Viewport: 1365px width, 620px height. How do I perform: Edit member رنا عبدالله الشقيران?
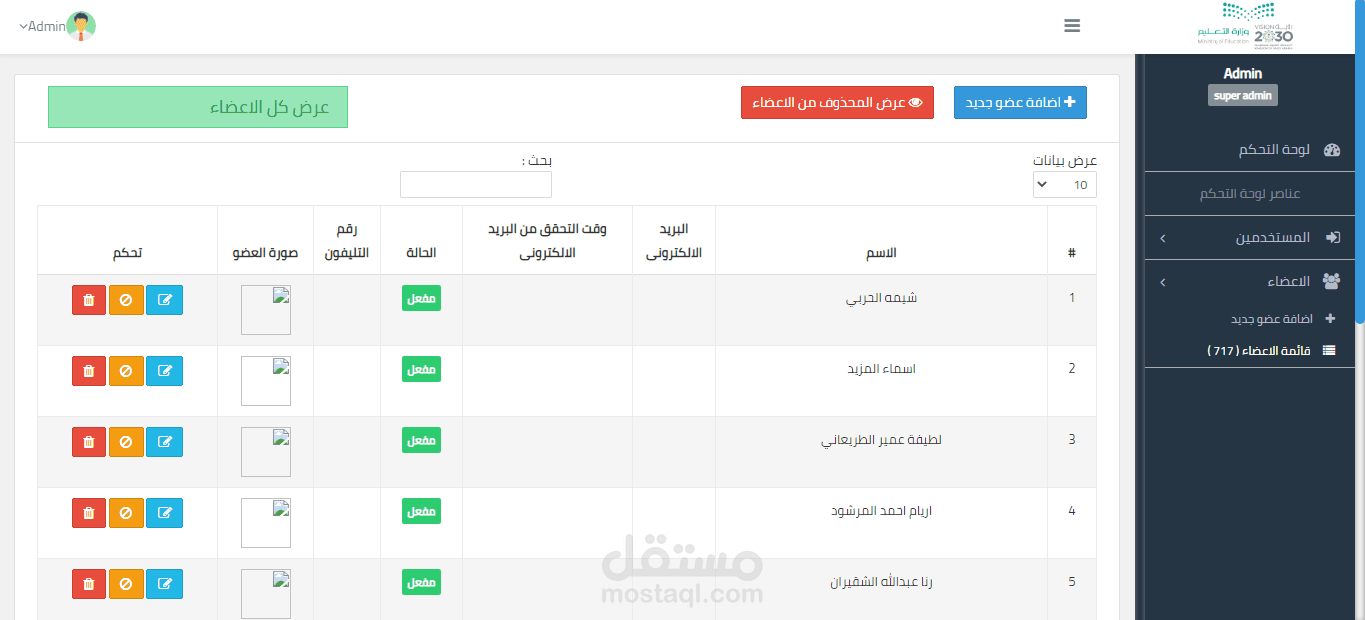click(164, 584)
